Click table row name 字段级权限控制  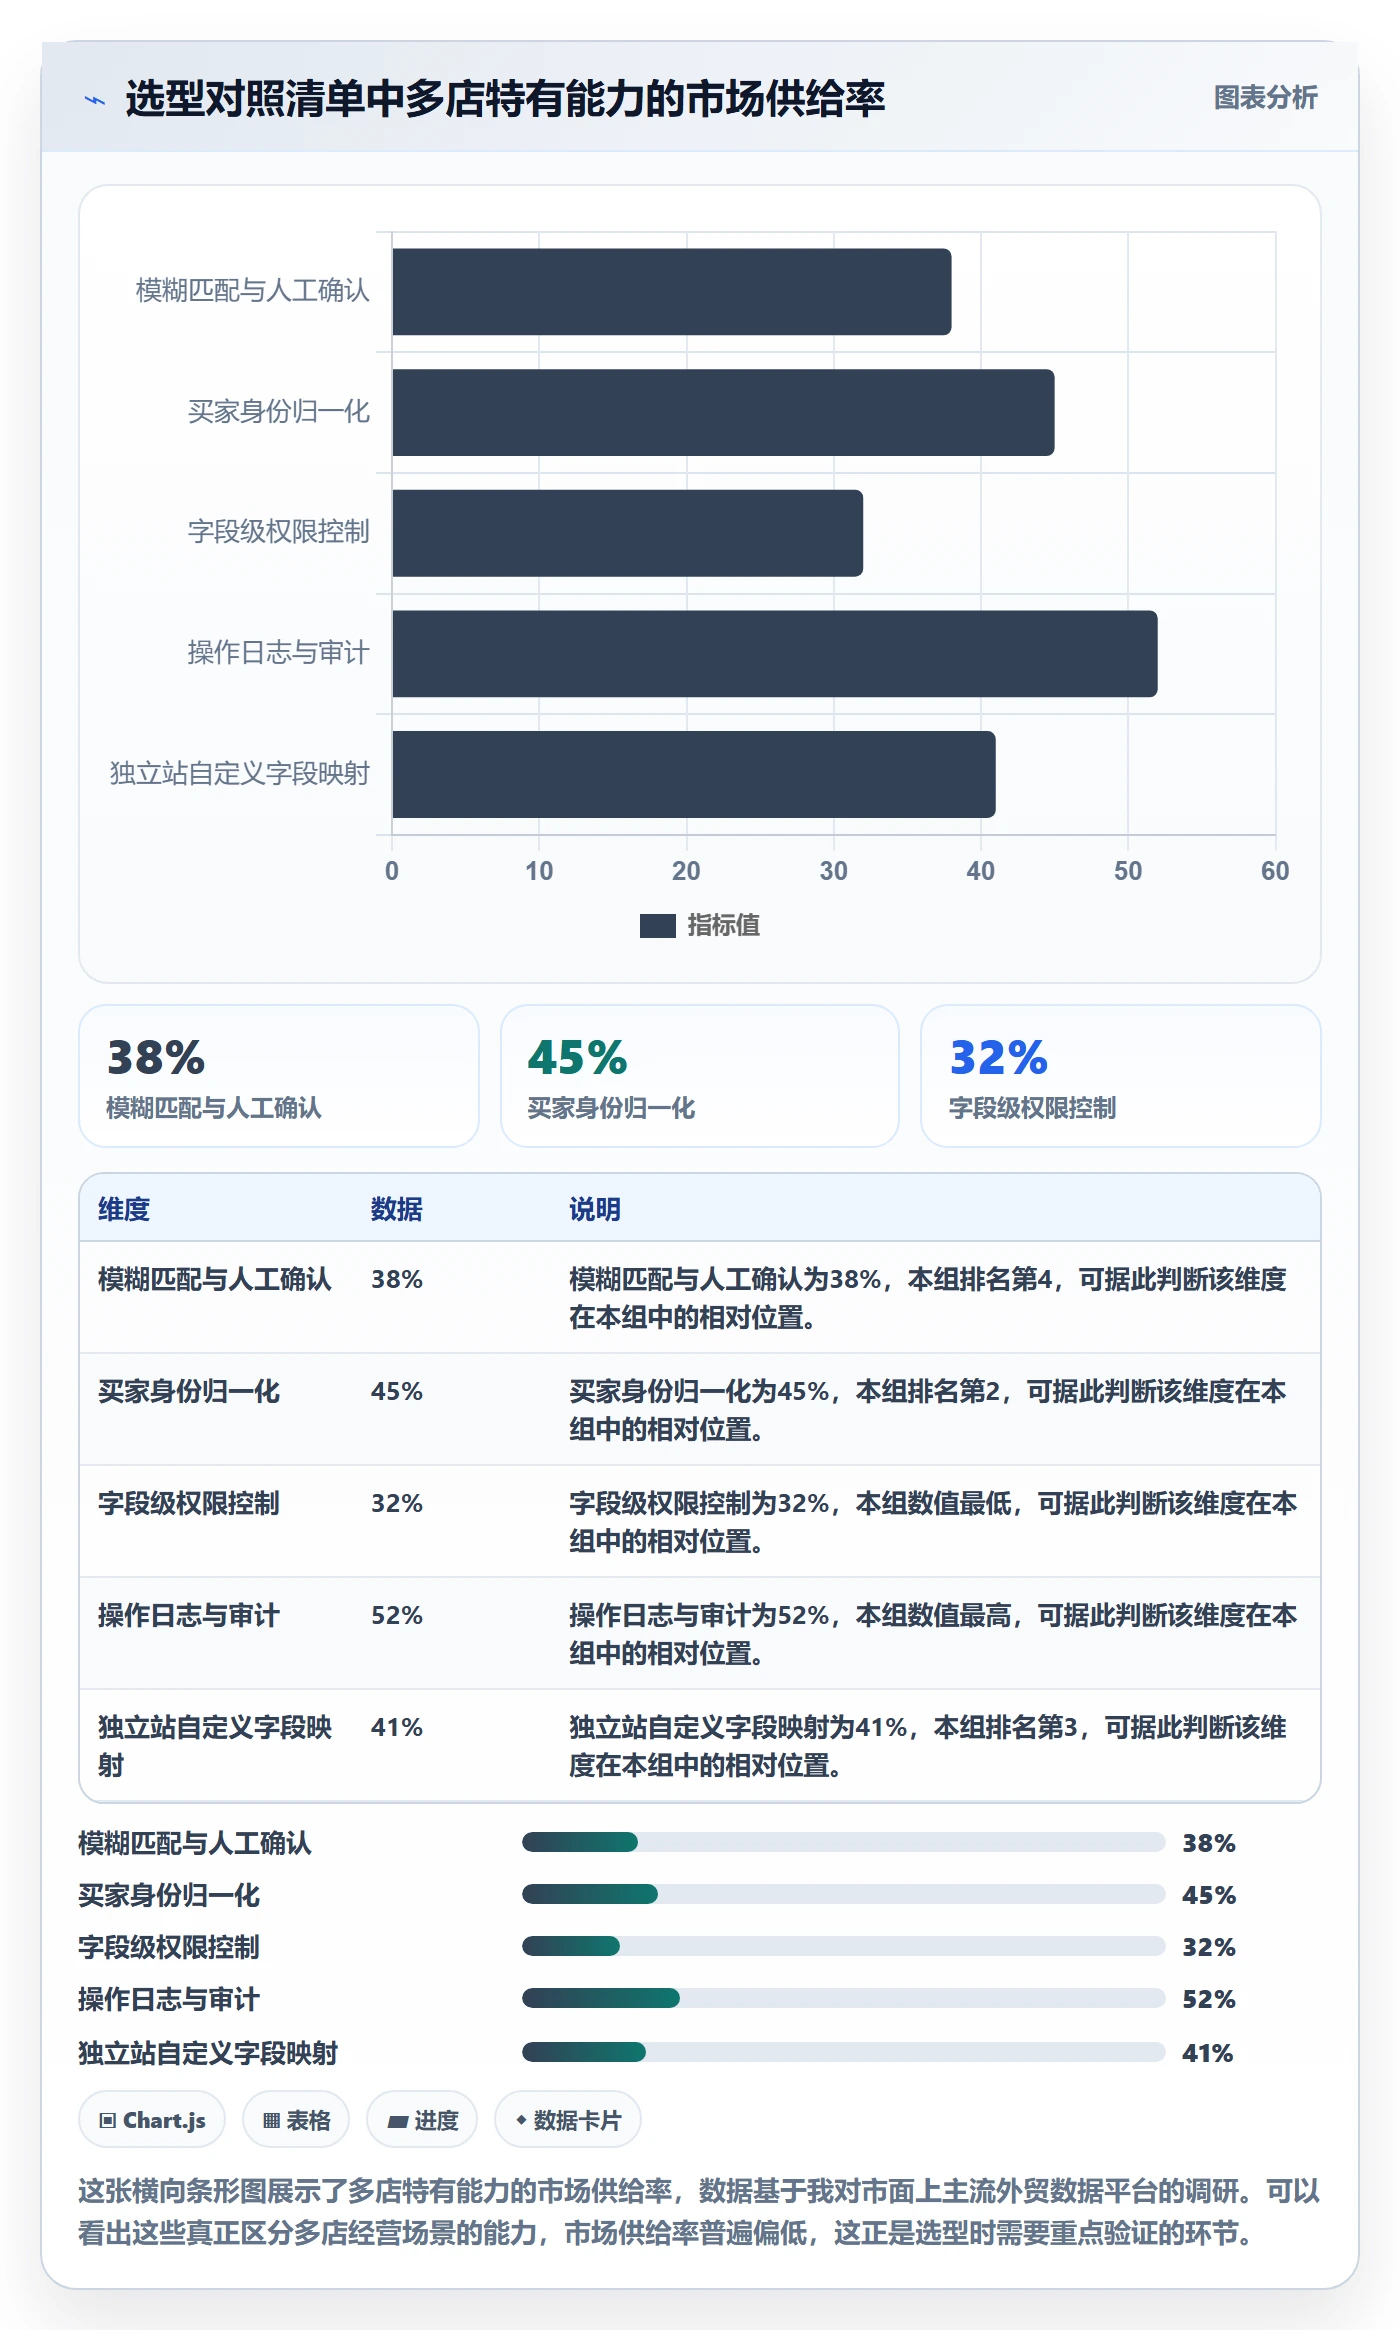(189, 1503)
